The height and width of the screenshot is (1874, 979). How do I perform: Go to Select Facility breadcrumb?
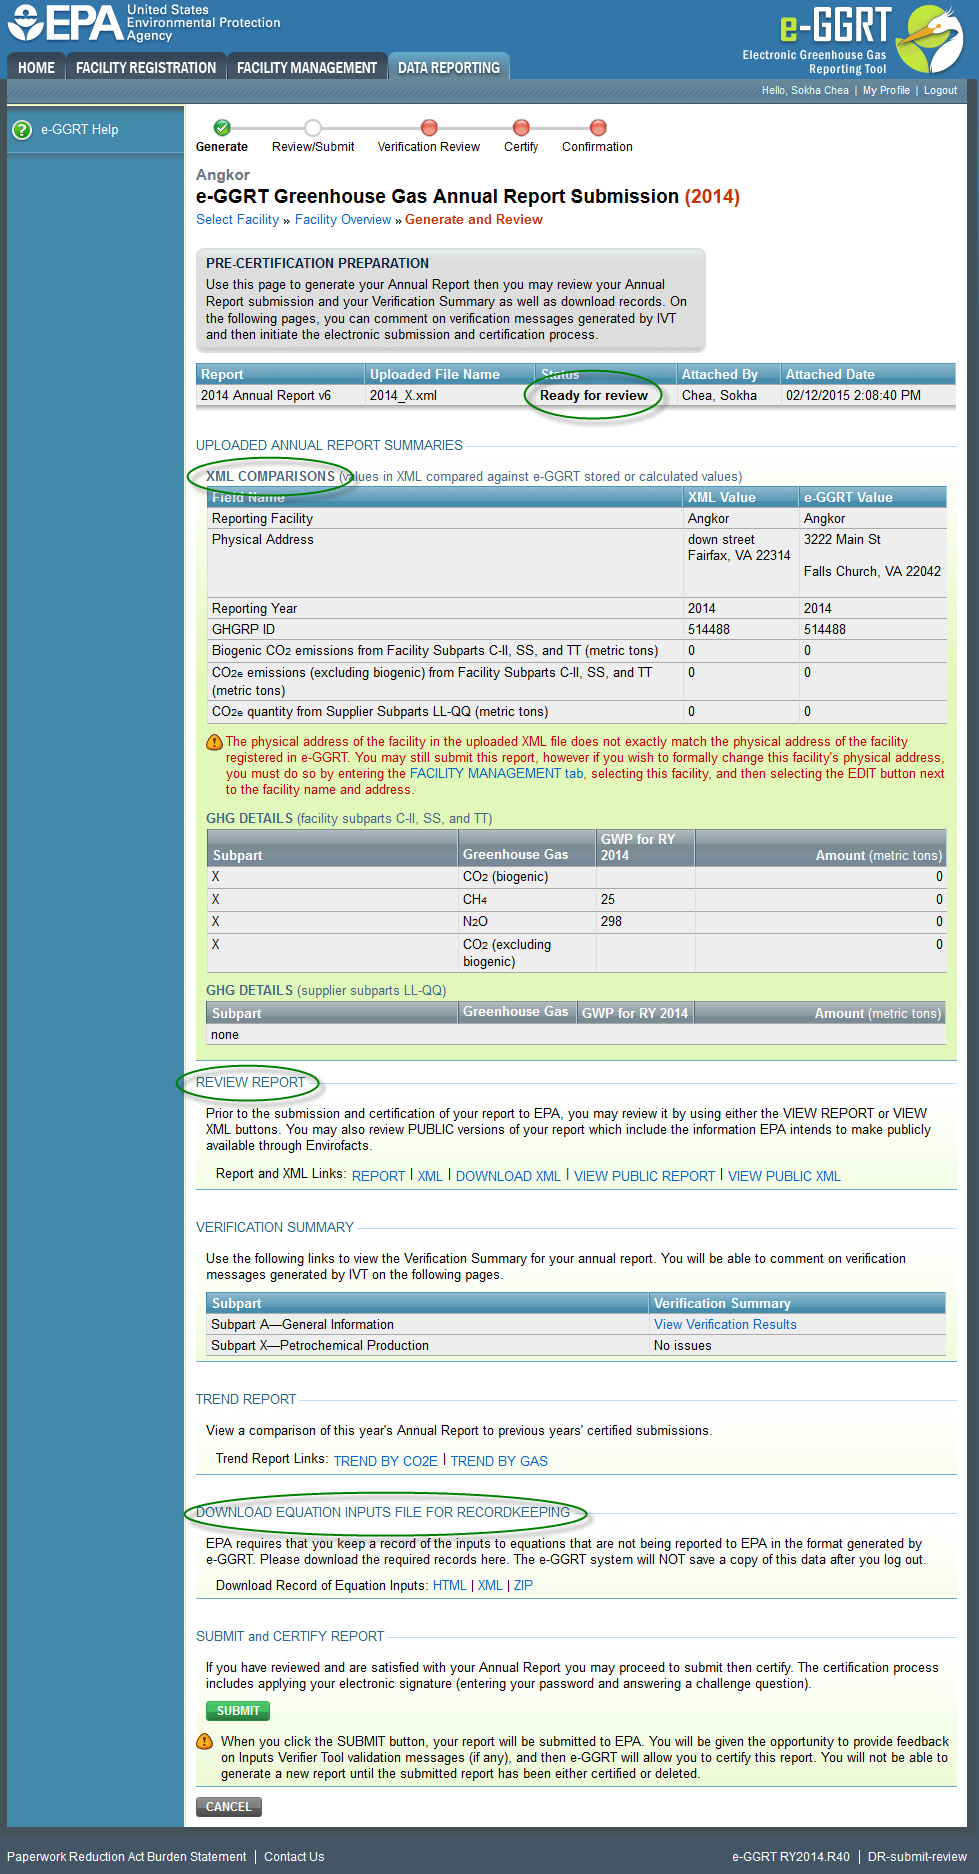pos(237,220)
